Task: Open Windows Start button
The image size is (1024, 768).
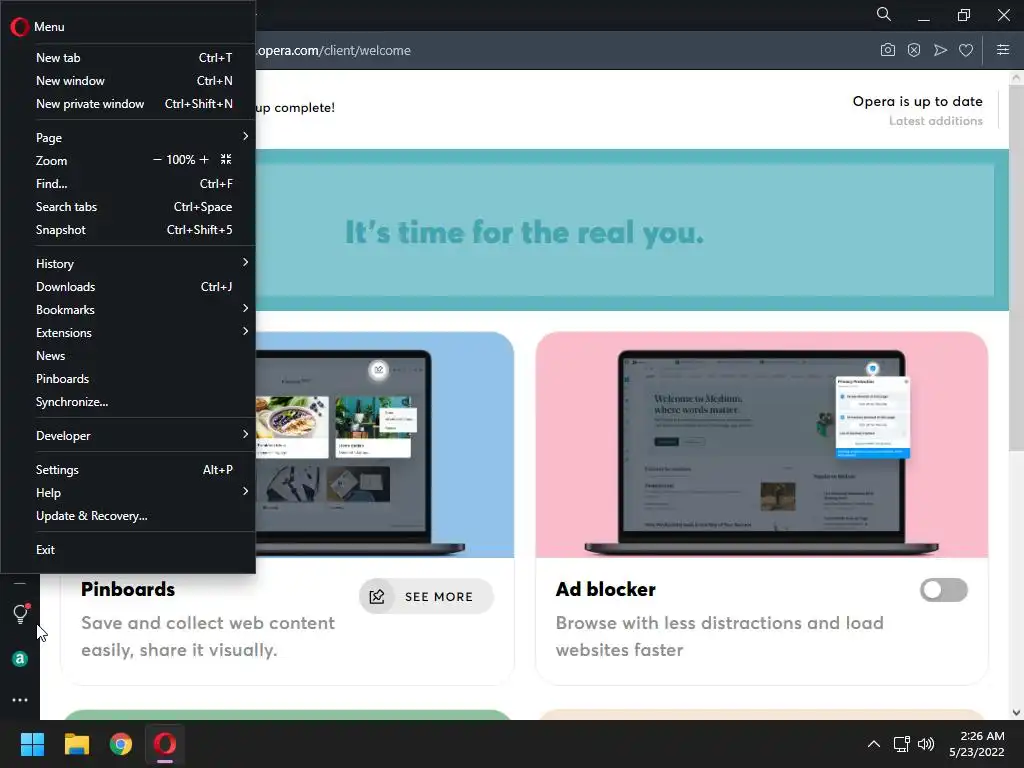Action: tap(32, 744)
